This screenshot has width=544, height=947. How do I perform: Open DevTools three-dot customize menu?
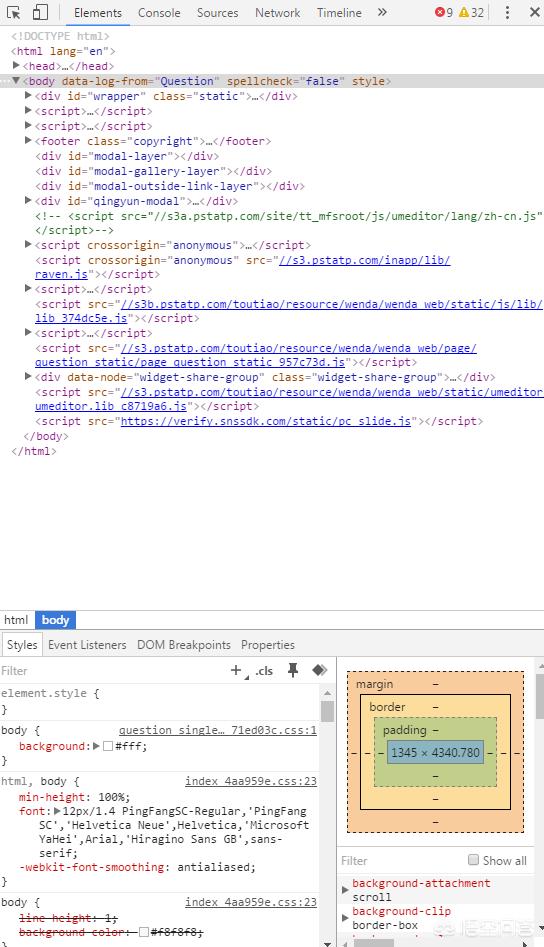(x=507, y=12)
